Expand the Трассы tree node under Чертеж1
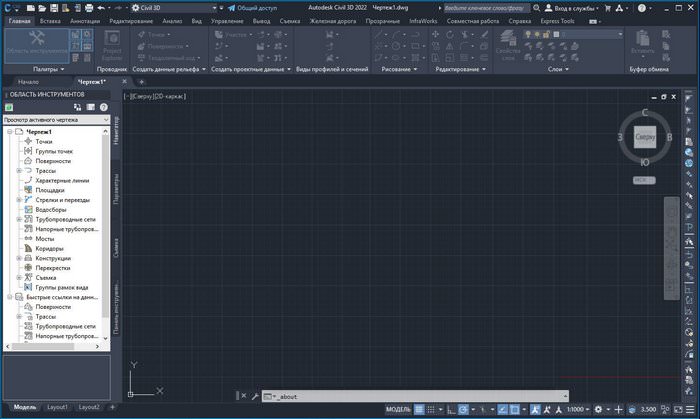This screenshot has width=700, height=419. pyautogui.click(x=18, y=171)
